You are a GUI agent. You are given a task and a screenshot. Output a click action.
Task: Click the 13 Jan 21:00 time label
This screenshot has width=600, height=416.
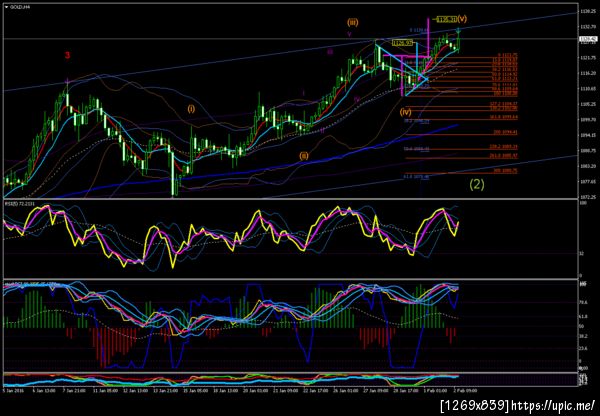point(165,391)
